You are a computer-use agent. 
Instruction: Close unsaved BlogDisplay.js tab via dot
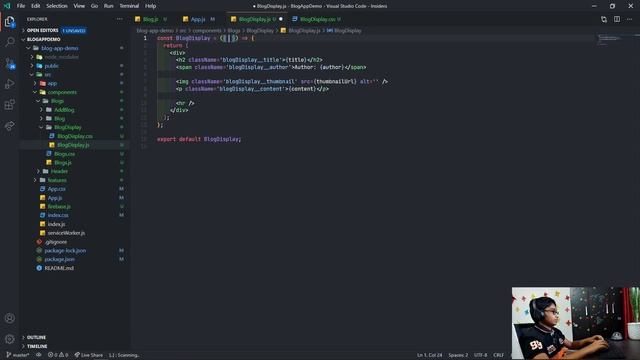point(280,19)
